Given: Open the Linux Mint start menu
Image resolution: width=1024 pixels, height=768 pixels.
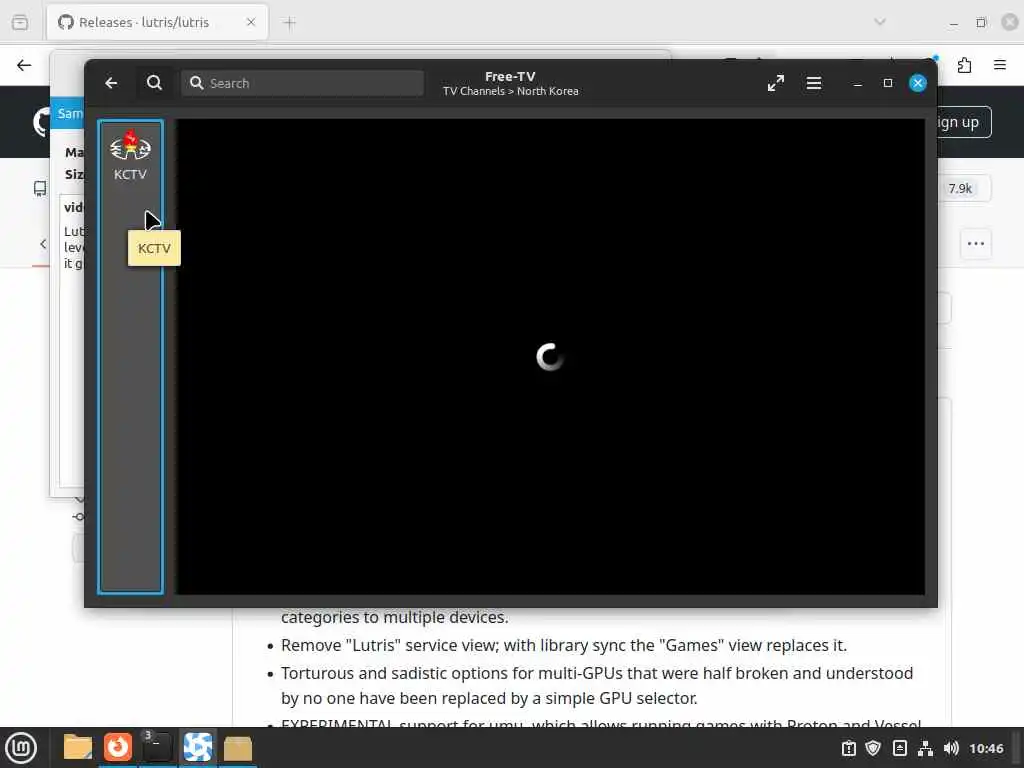Looking at the screenshot, I should (x=21, y=748).
